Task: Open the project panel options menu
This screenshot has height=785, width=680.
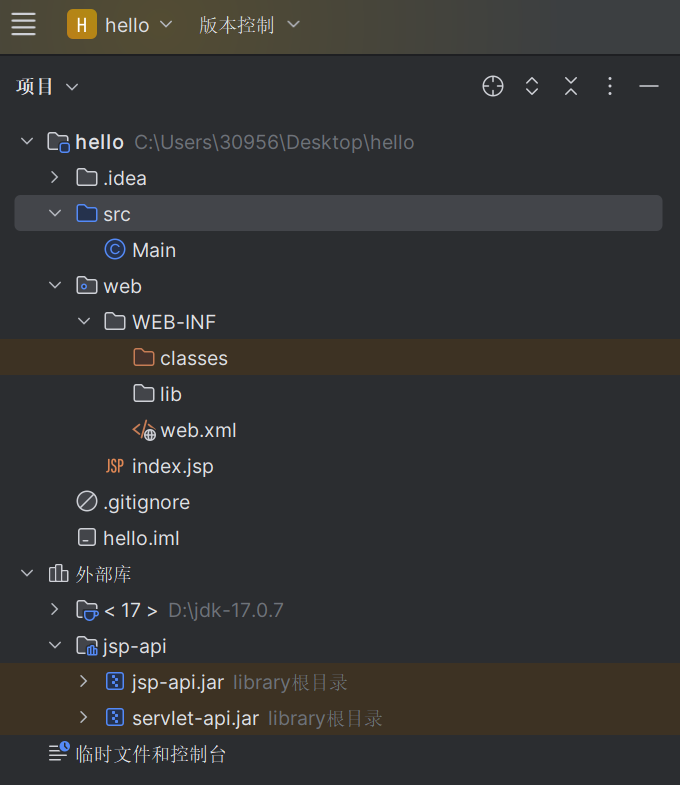Action: [610, 86]
